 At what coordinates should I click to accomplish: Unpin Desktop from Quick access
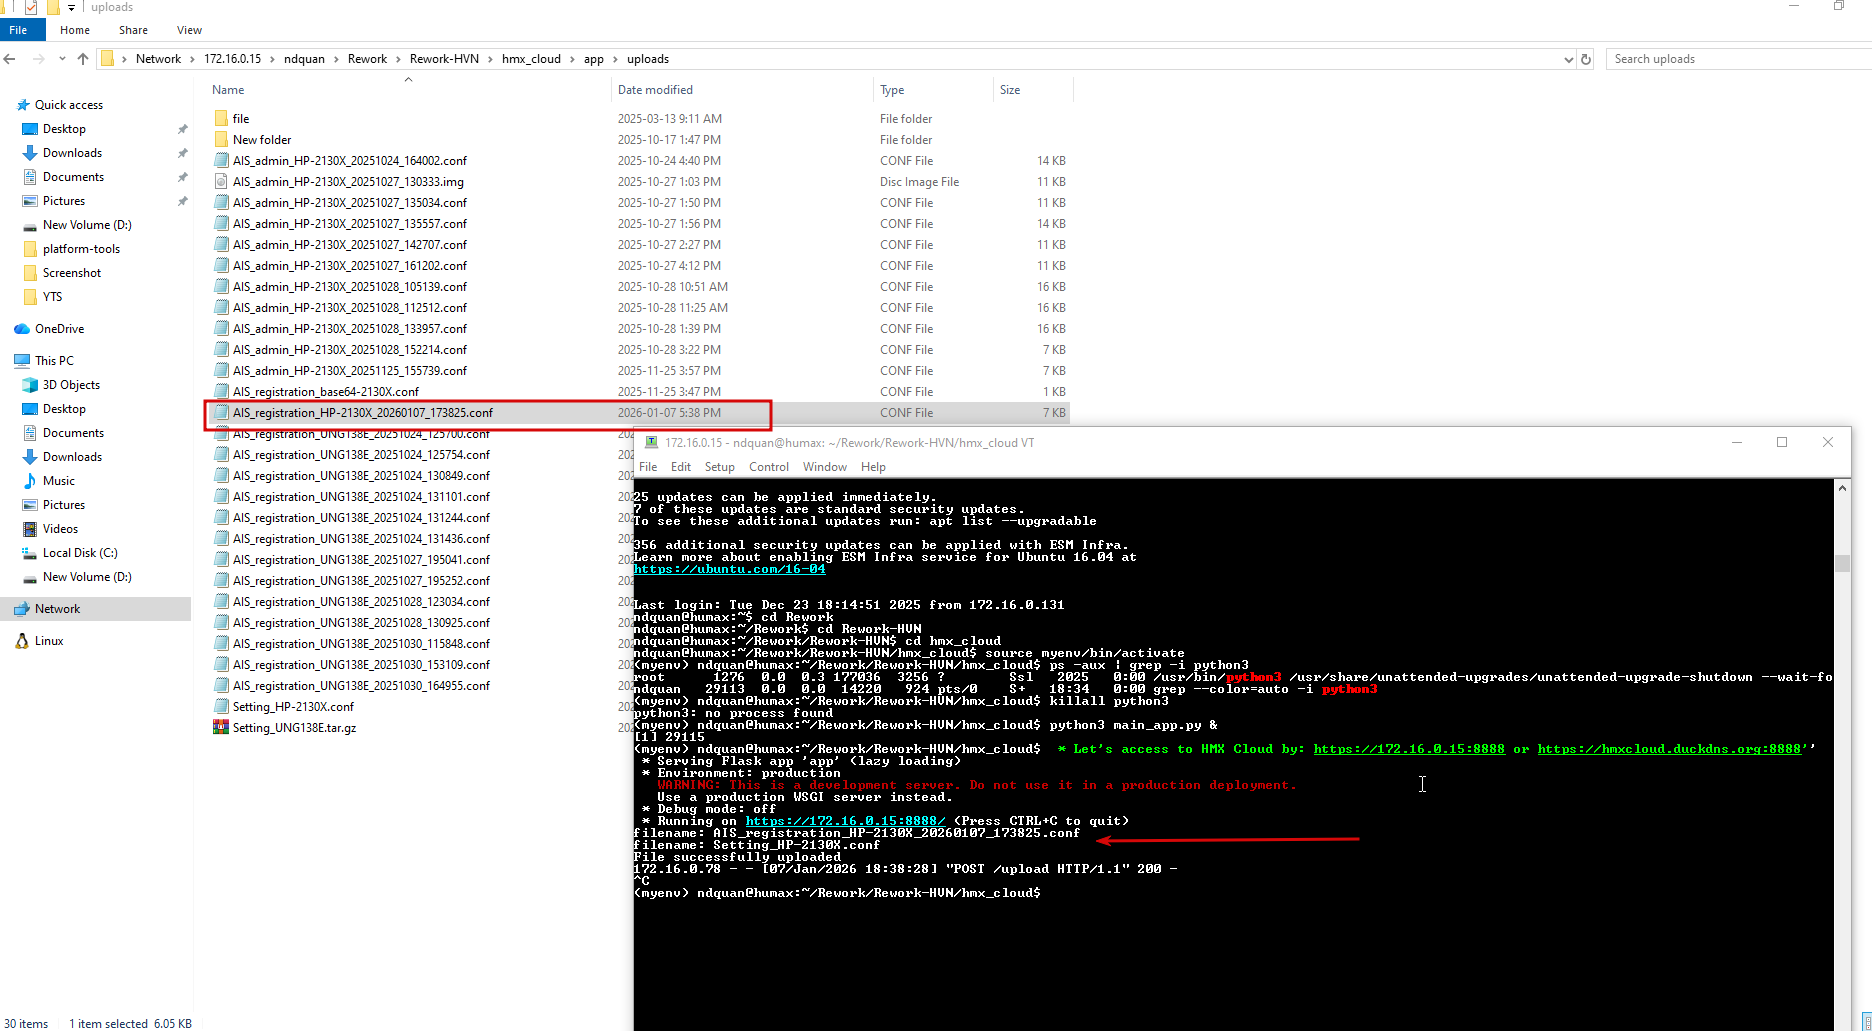pos(182,129)
